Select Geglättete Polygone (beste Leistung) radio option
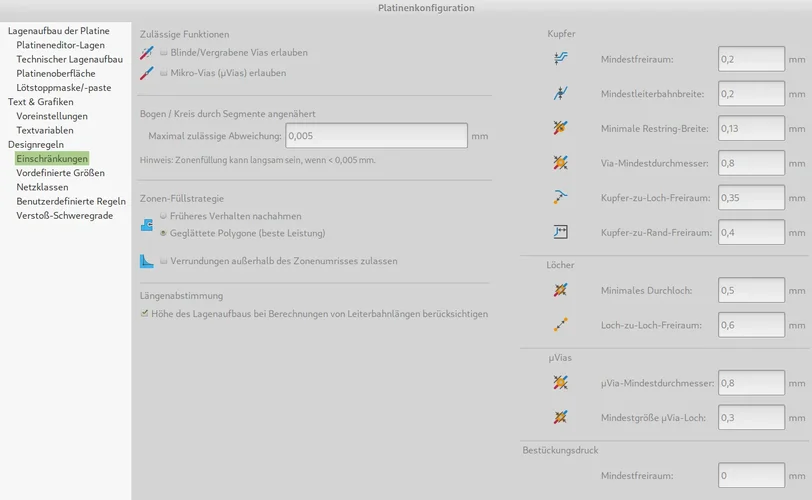Viewport: 812px width, 500px height. tap(163, 233)
